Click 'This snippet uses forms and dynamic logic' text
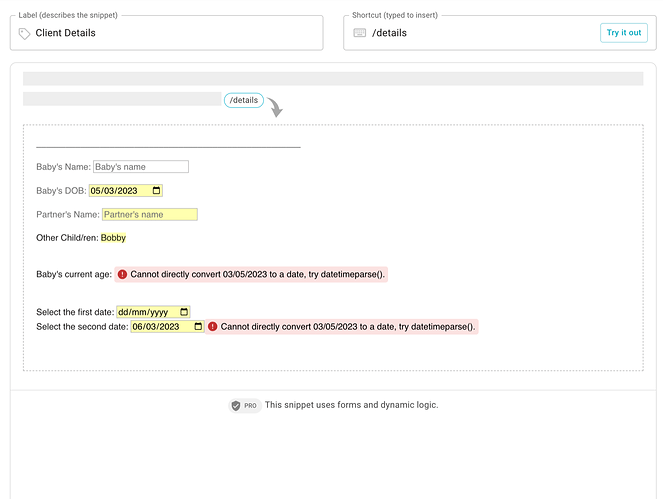663x499 pixels. point(351,405)
